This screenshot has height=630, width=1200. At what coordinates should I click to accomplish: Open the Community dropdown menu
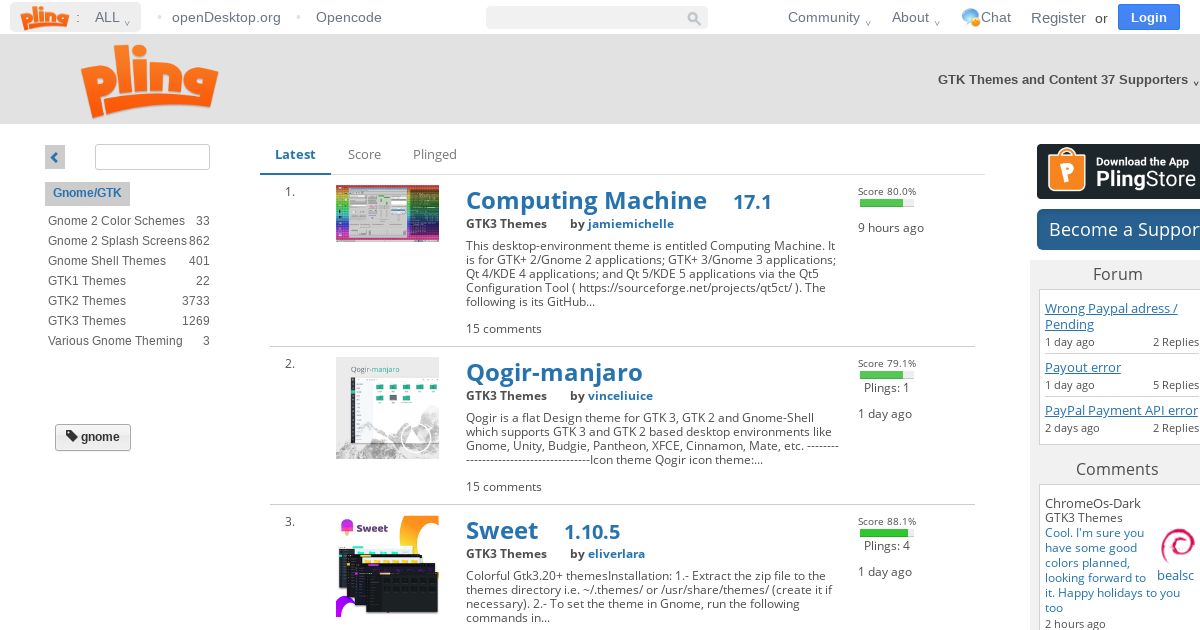point(829,17)
